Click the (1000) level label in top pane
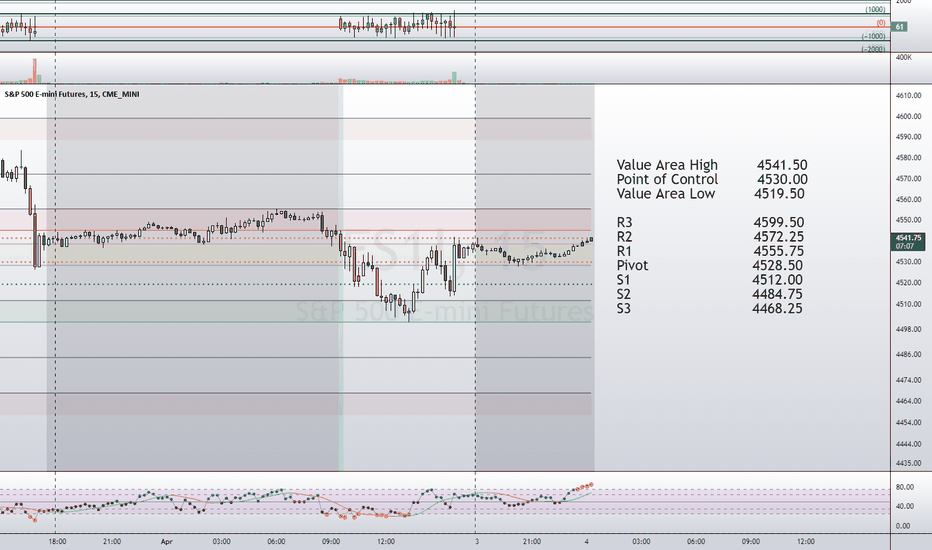 click(x=875, y=10)
